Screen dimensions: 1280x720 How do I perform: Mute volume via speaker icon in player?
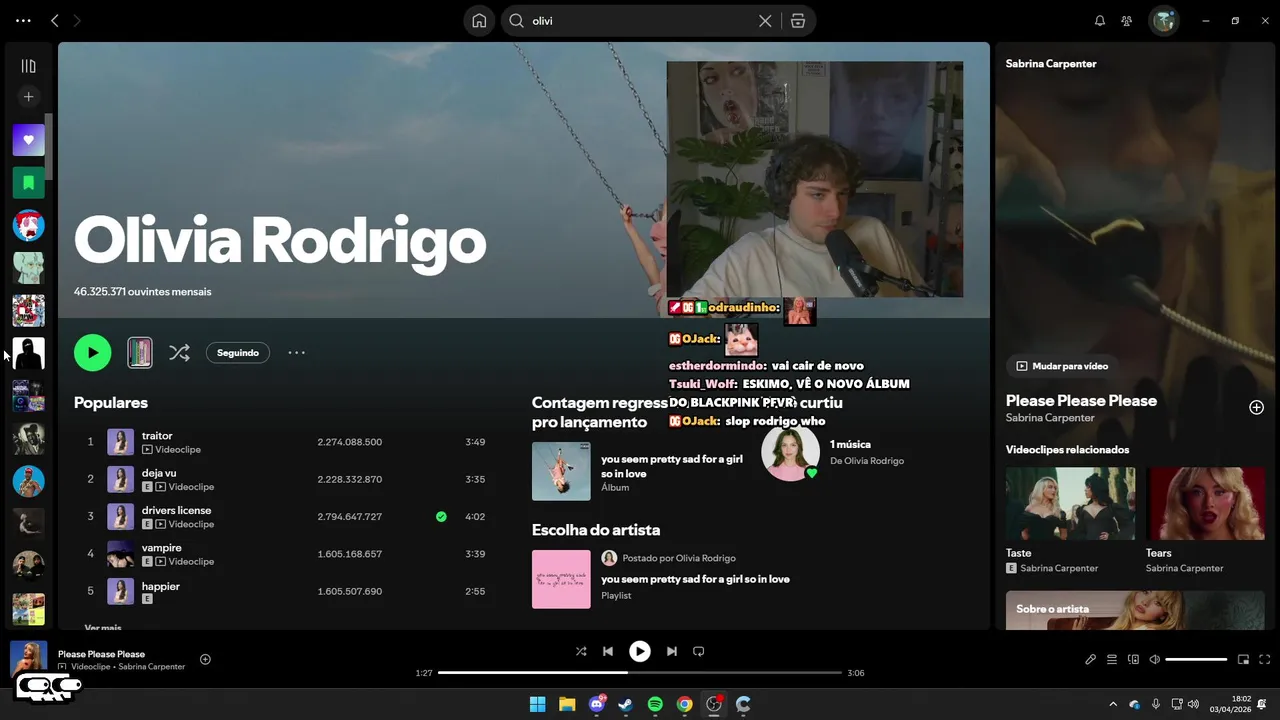(1155, 660)
